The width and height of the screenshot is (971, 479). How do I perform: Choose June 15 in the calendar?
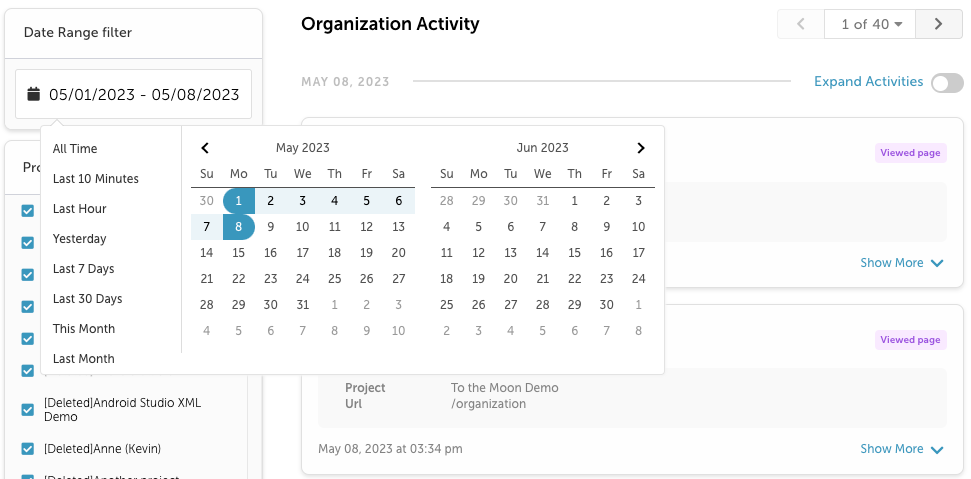click(x=574, y=252)
